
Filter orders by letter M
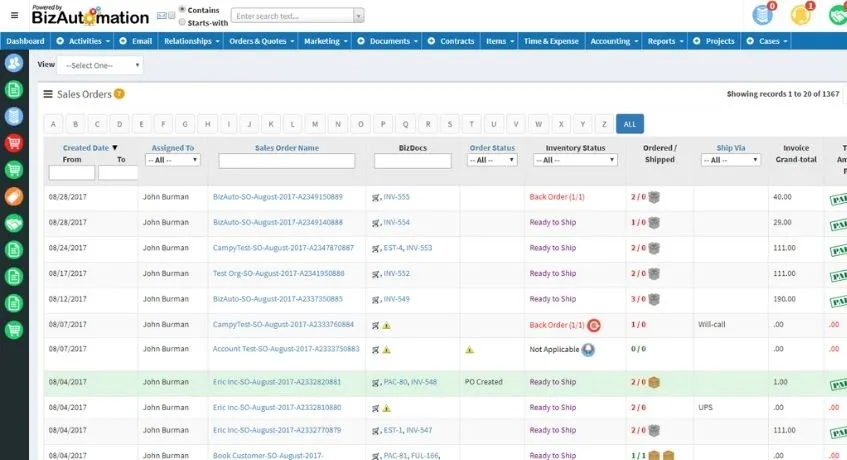point(315,124)
